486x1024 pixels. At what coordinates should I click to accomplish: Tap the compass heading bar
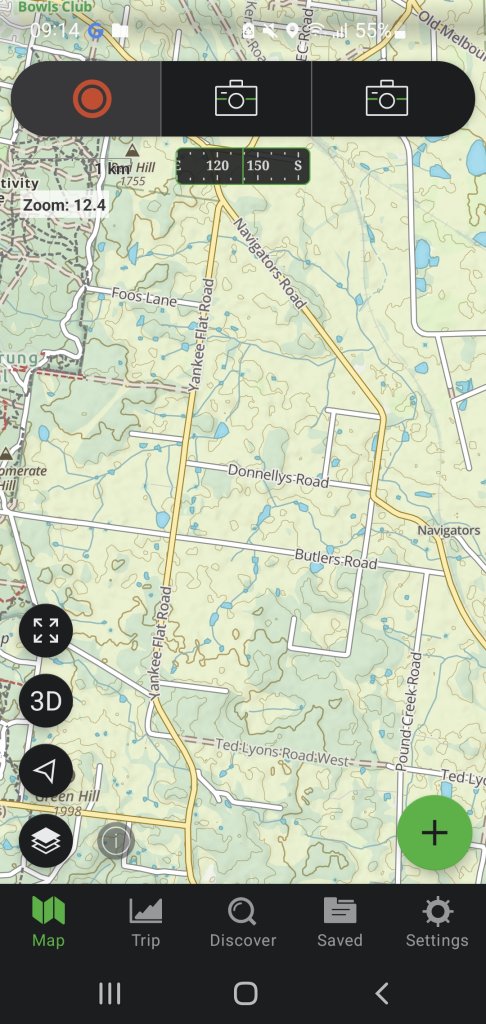tap(243, 166)
